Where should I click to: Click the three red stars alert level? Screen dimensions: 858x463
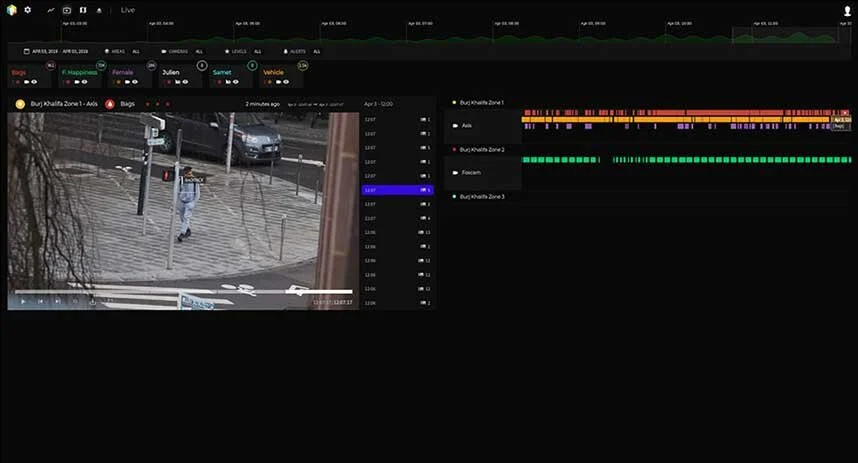pos(158,104)
